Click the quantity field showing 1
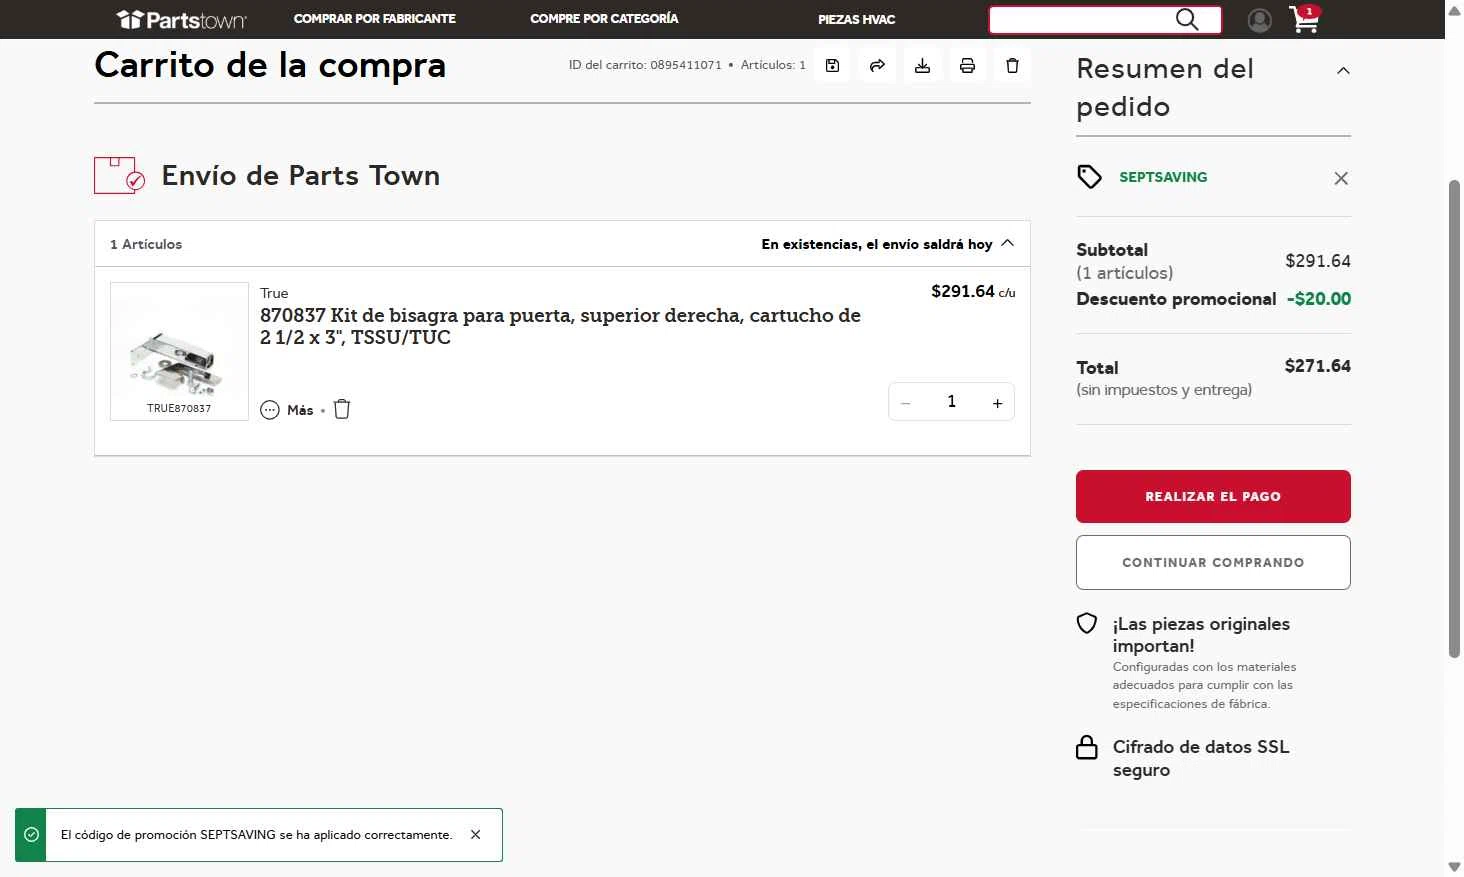Viewport: 1464px width, 877px height. click(x=951, y=402)
